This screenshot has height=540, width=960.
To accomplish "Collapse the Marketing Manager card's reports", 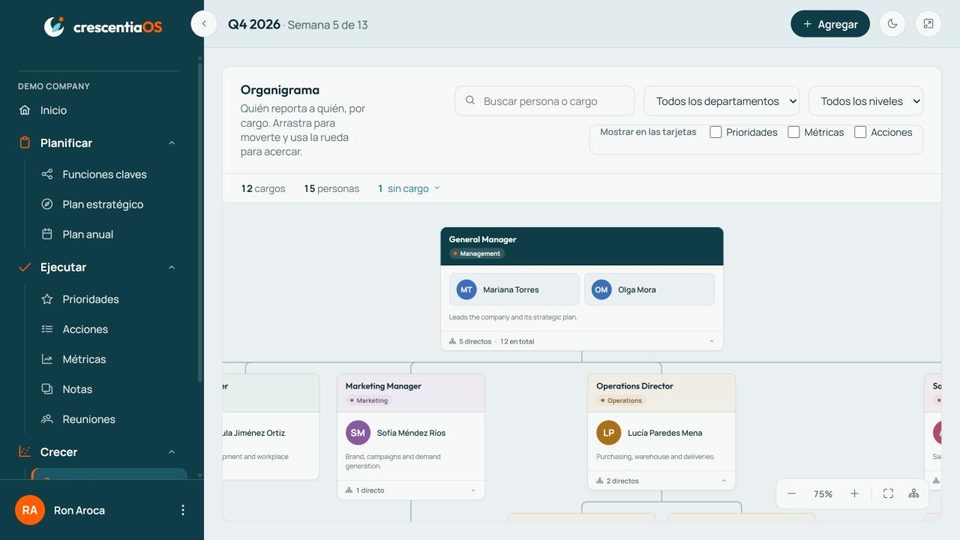I will click(473, 490).
